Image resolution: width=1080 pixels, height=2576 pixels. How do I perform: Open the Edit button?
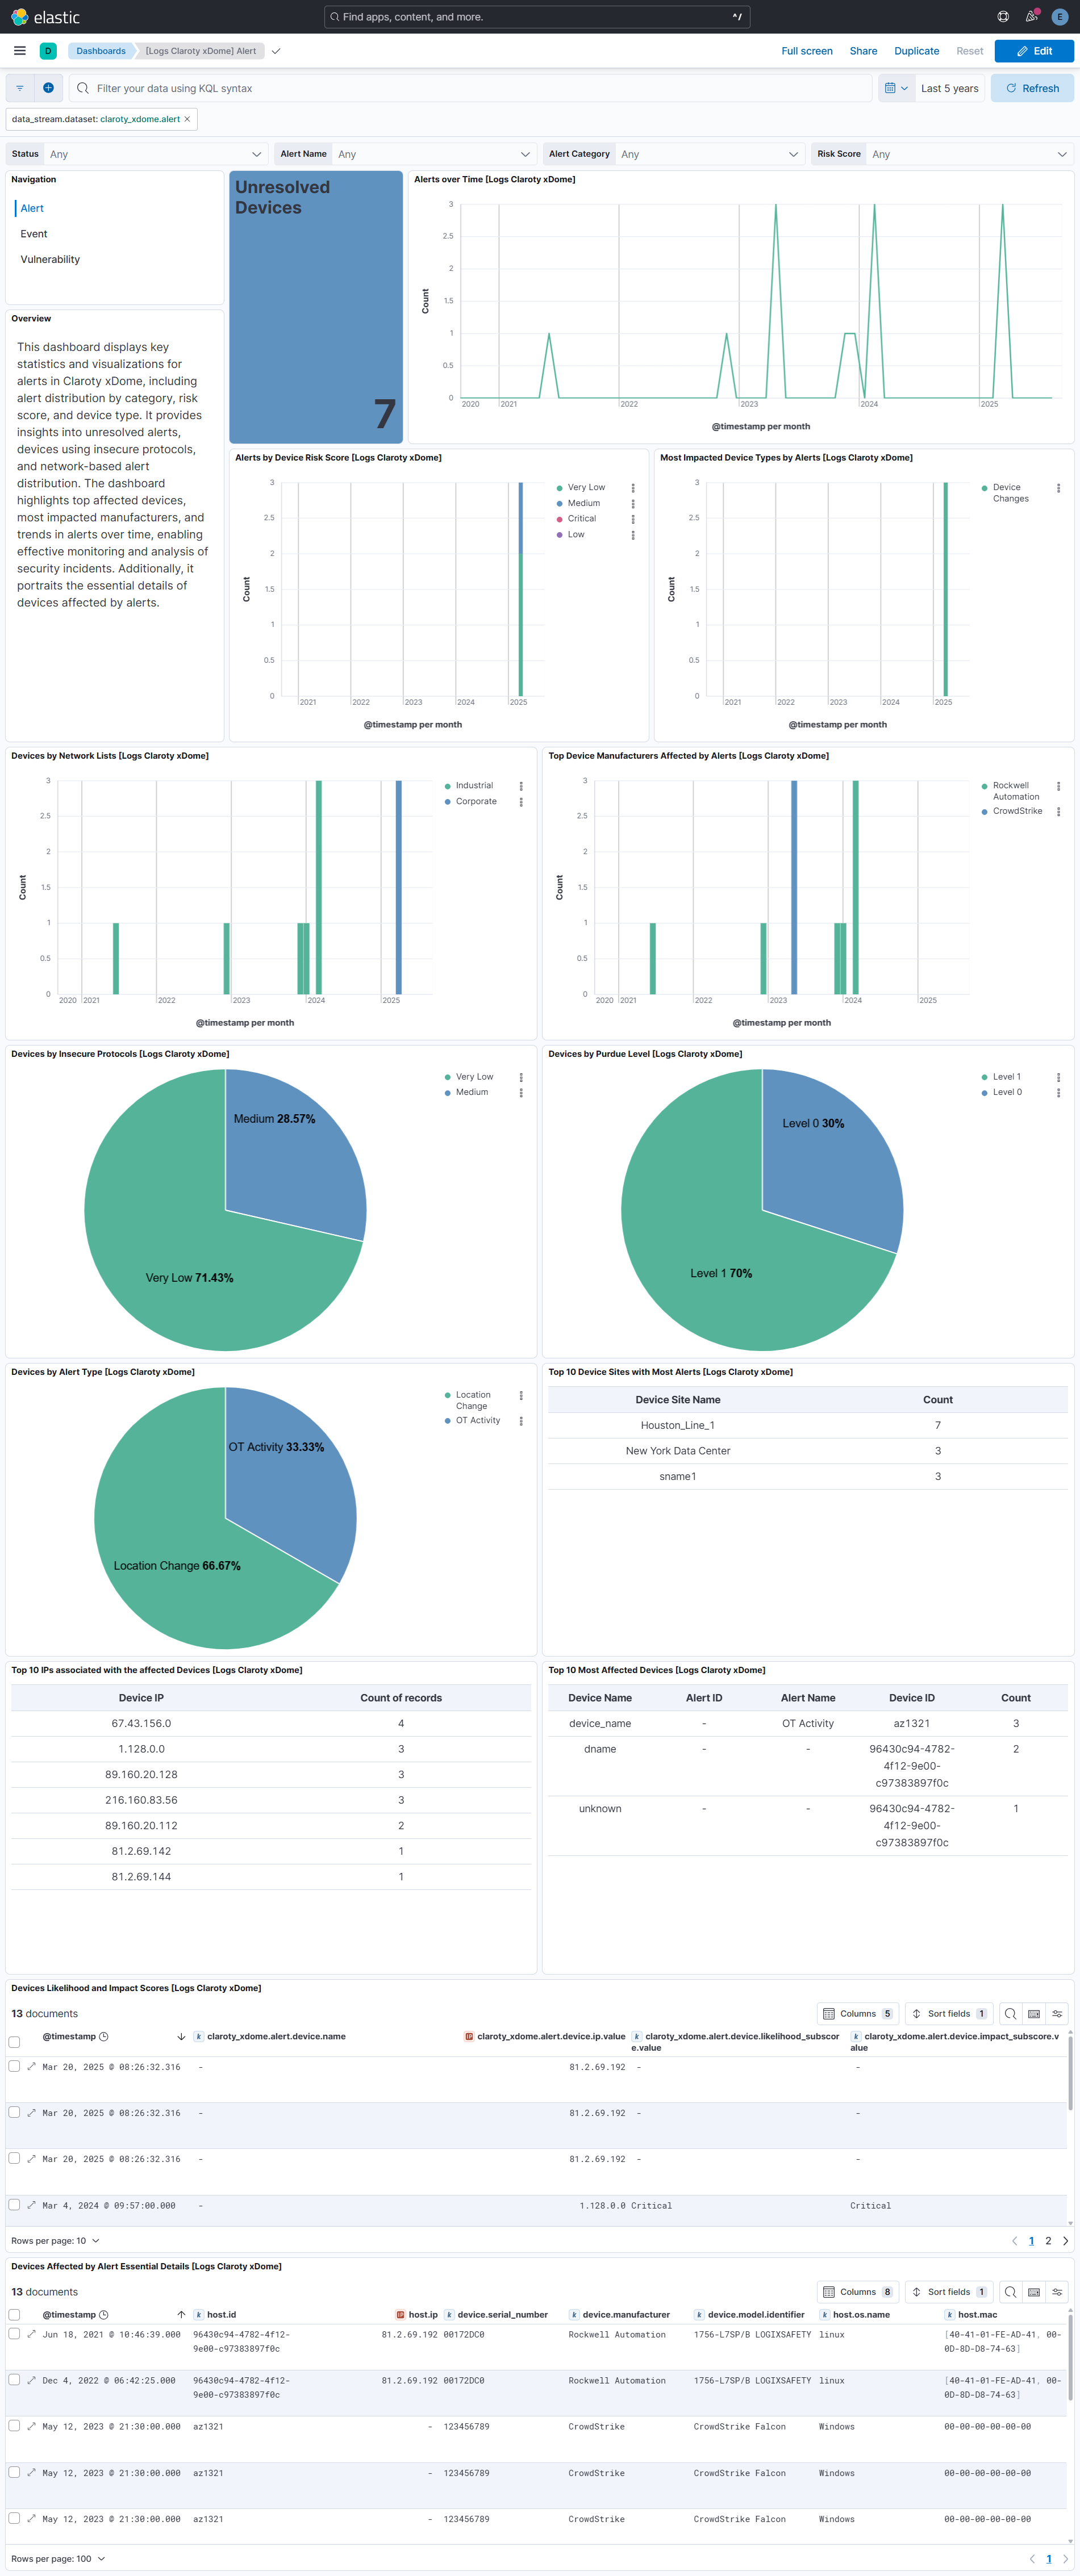1034,51
